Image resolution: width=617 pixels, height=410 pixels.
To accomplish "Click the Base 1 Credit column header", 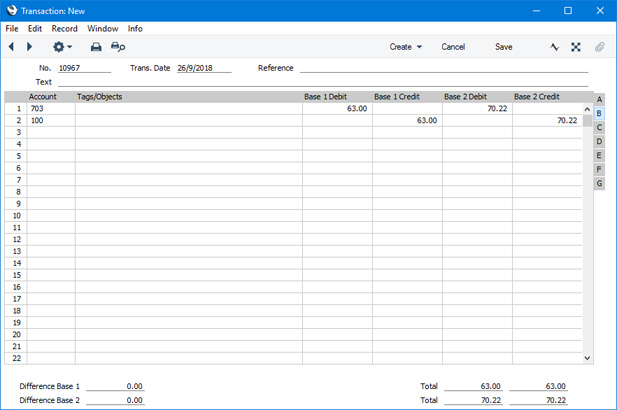I will [397, 97].
